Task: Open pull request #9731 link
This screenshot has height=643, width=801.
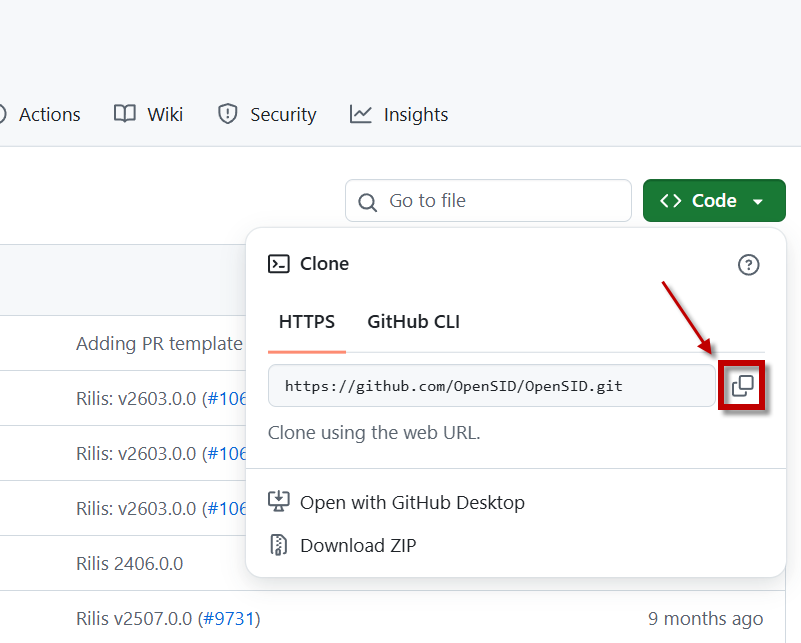Action: tap(228, 619)
